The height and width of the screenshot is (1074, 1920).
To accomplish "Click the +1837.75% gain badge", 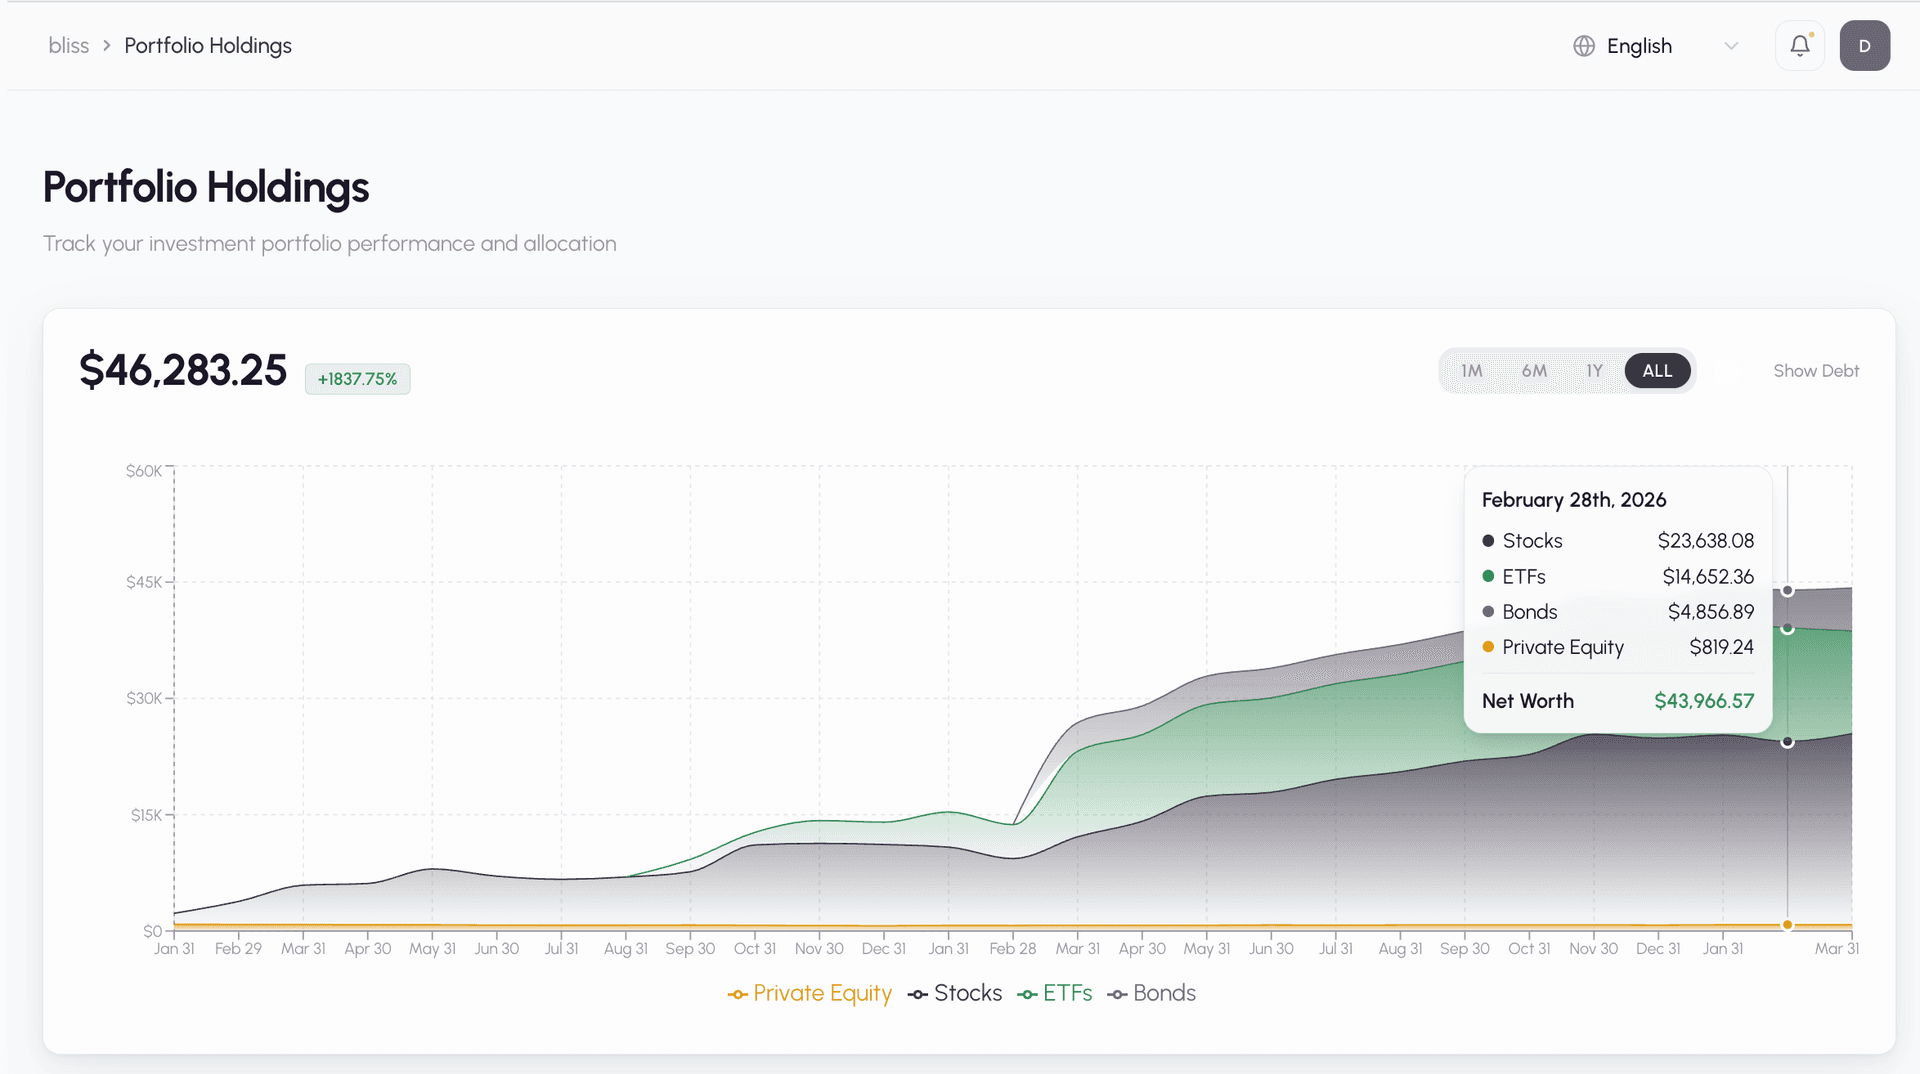I will (x=357, y=378).
